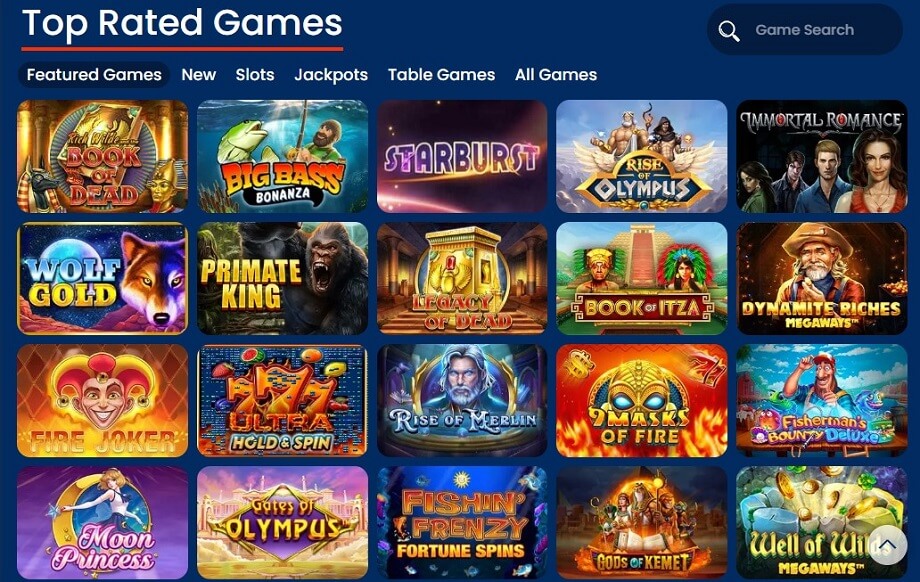Open the Table Games tab
This screenshot has height=582, width=920.
click(441, 75)
